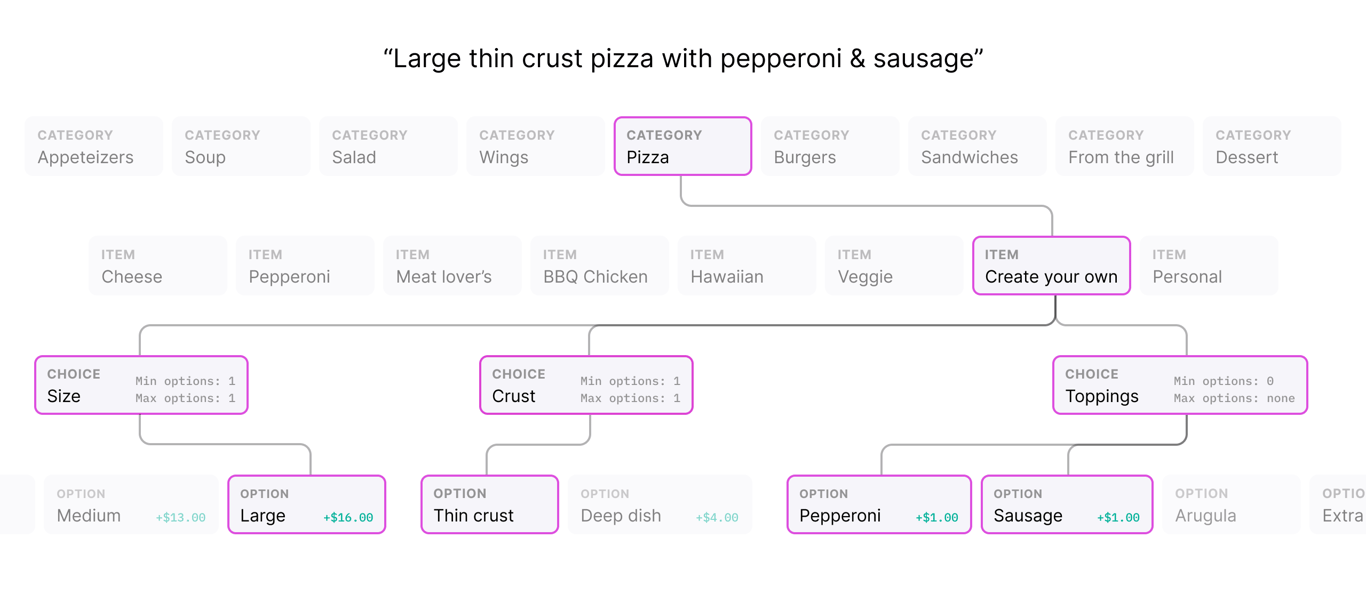The width and height of the screenshot is (1366, 594).
Task: Expand the Toppings choice node
Action: click(x=1179, y=385)
